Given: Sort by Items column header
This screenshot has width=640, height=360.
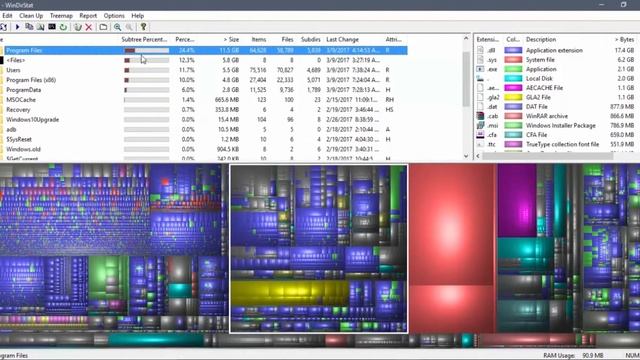Looking at the screenshot, I should 259,40.
